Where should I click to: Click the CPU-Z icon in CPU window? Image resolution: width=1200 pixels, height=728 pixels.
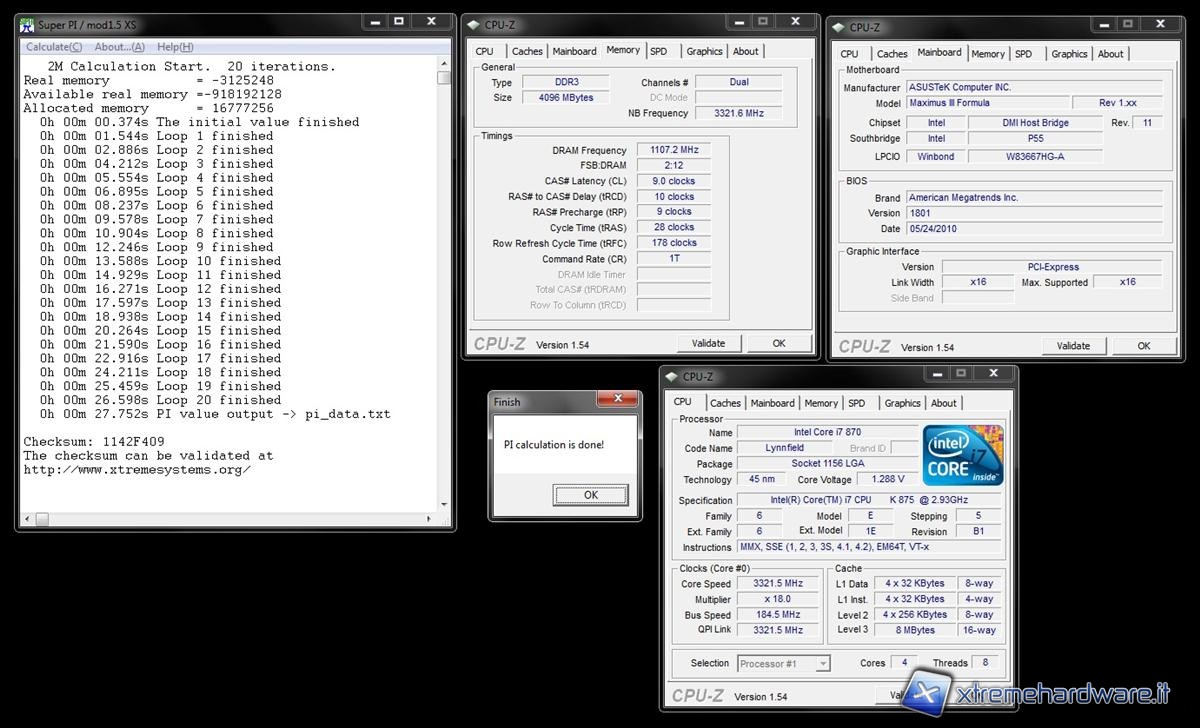pyautogui.click(x=673, y=377)
